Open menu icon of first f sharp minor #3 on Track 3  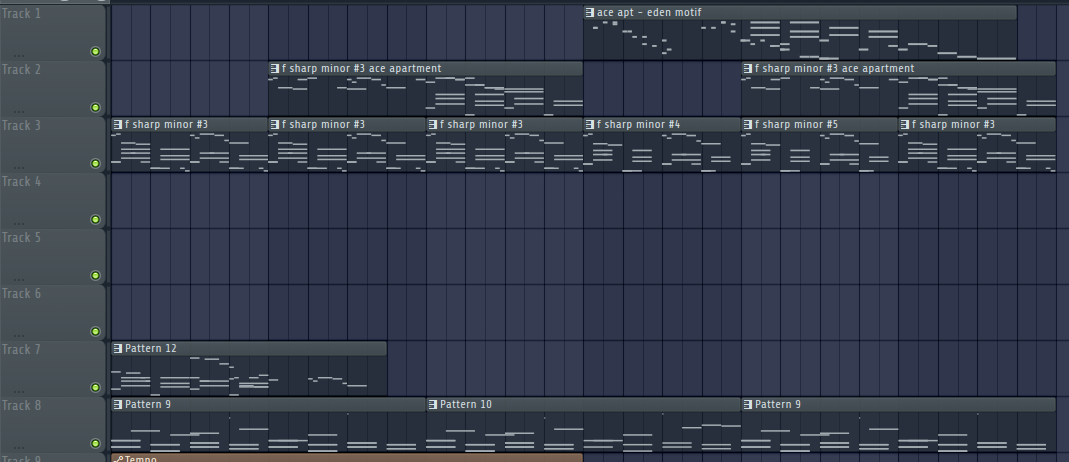tap(118, 125)
